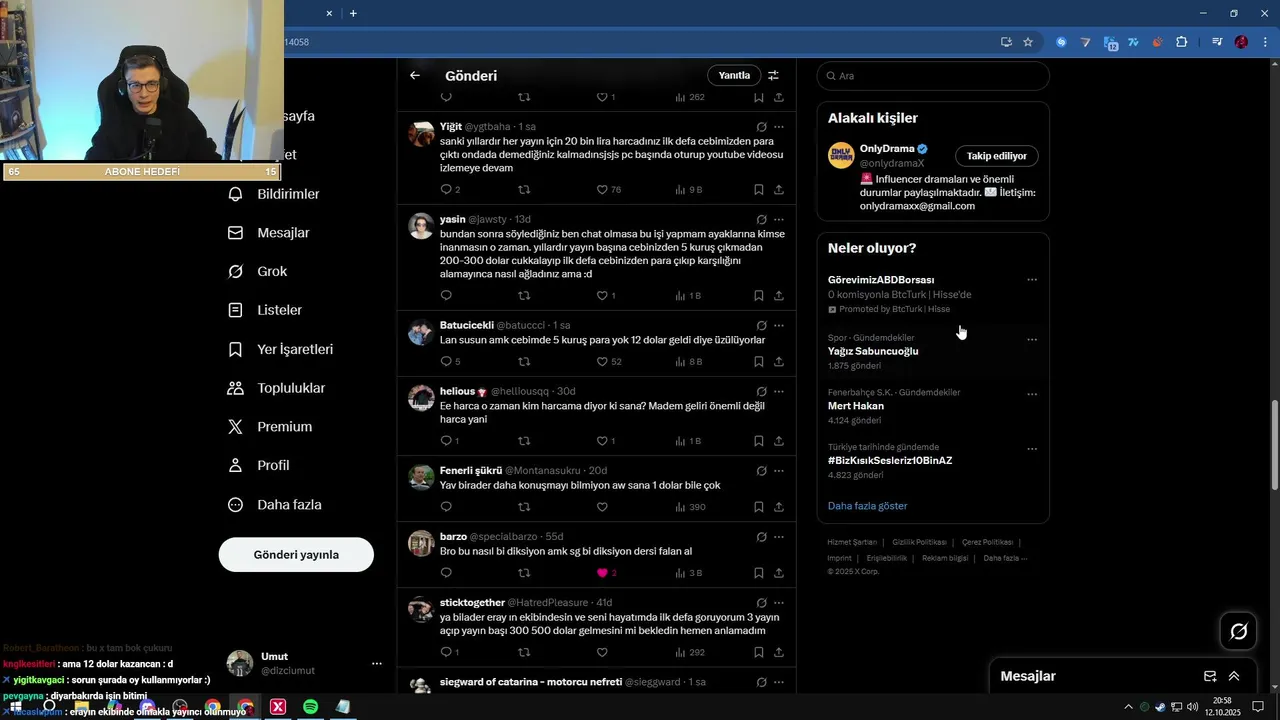Image resolution: width=1280 pixels, height=720 pixels.
Task: Like Yiğit's tweet with 76 likes
Action: (x=602, y=189)
